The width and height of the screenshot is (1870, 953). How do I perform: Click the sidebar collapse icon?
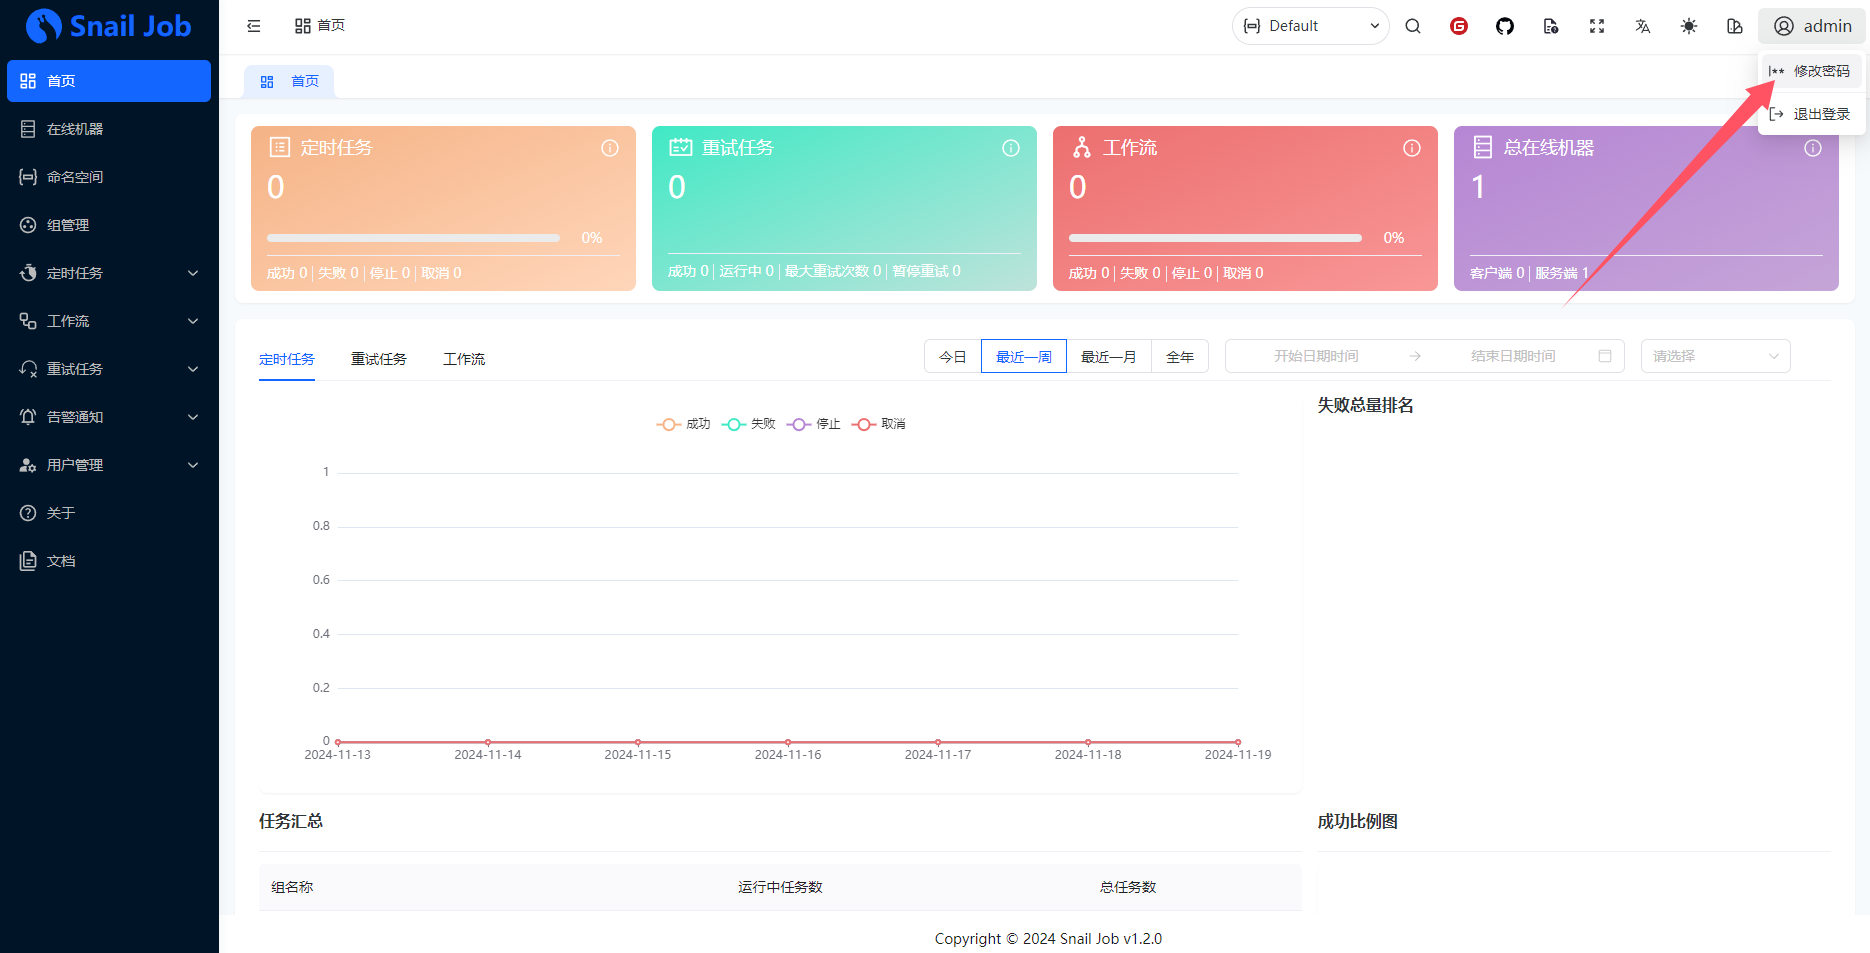click(254, 26)
